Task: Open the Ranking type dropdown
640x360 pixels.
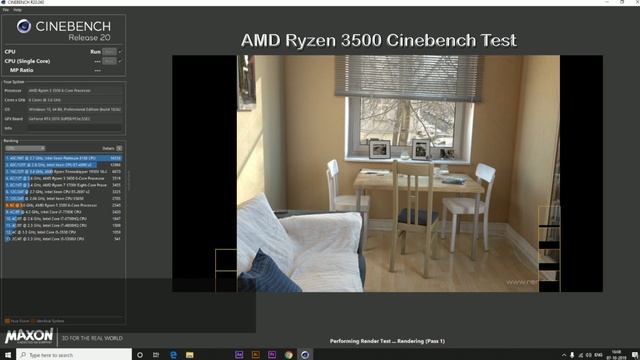Action: click(25, 148)
